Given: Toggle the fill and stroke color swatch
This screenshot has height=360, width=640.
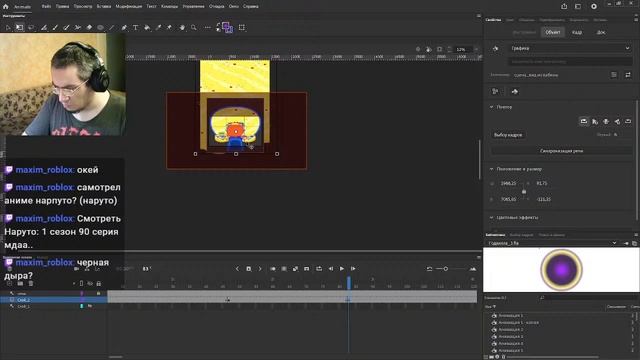Looking at the screenshot, I should (227, 28).
